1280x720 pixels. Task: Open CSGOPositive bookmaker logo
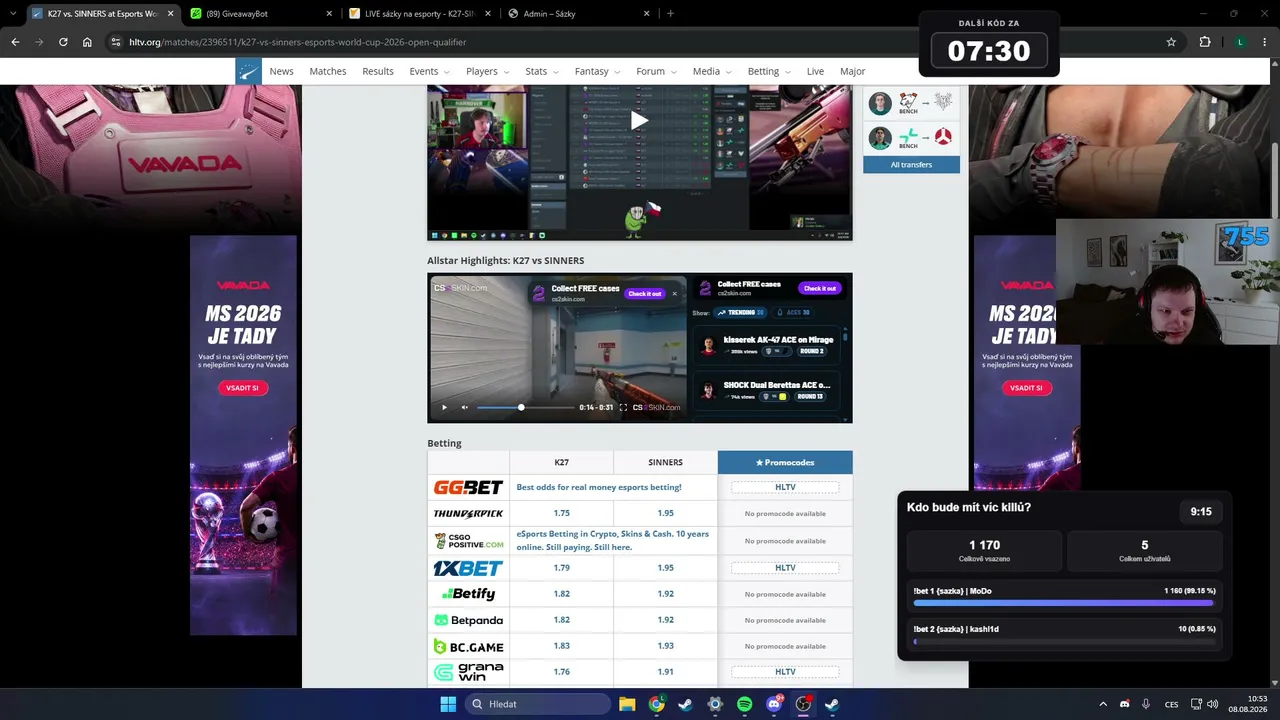[x=468, y=541]
